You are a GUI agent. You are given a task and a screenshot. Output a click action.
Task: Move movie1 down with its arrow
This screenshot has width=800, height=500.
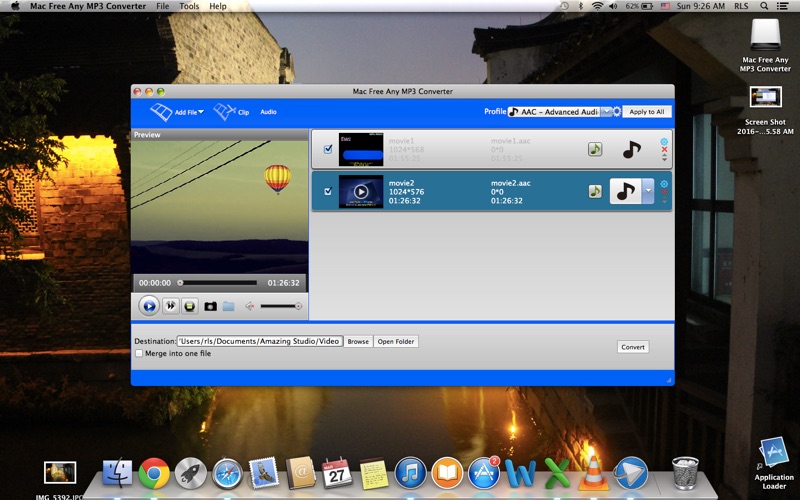pos(664,160)
